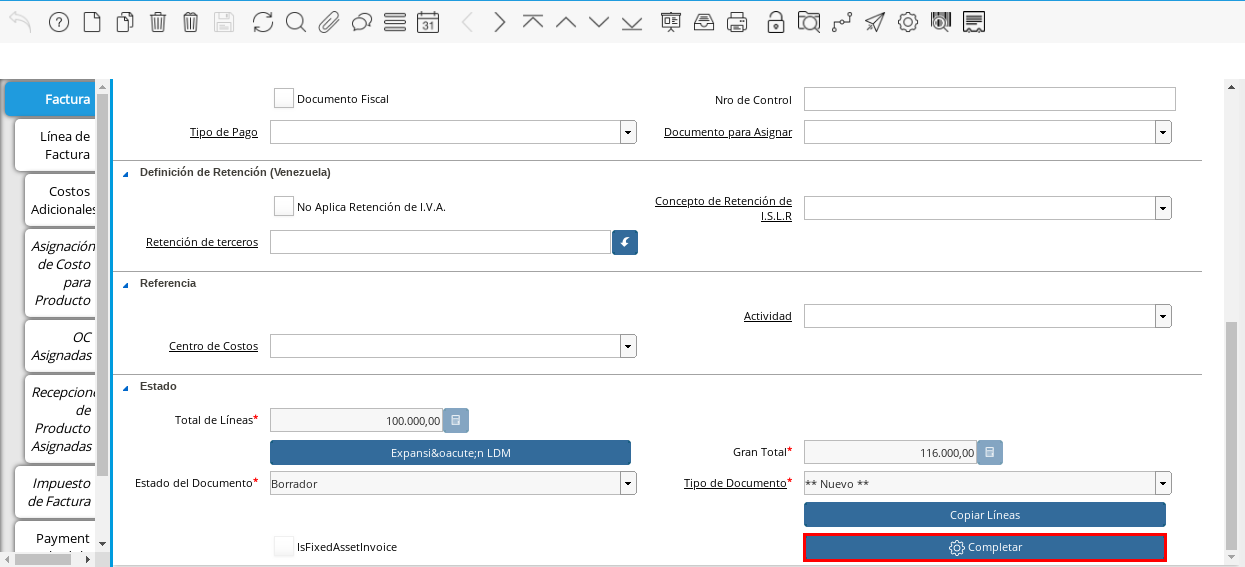Viewport: 1245px width, 567px height.
Task: Open the Impuesto de Factura tab
Action: 62,492
